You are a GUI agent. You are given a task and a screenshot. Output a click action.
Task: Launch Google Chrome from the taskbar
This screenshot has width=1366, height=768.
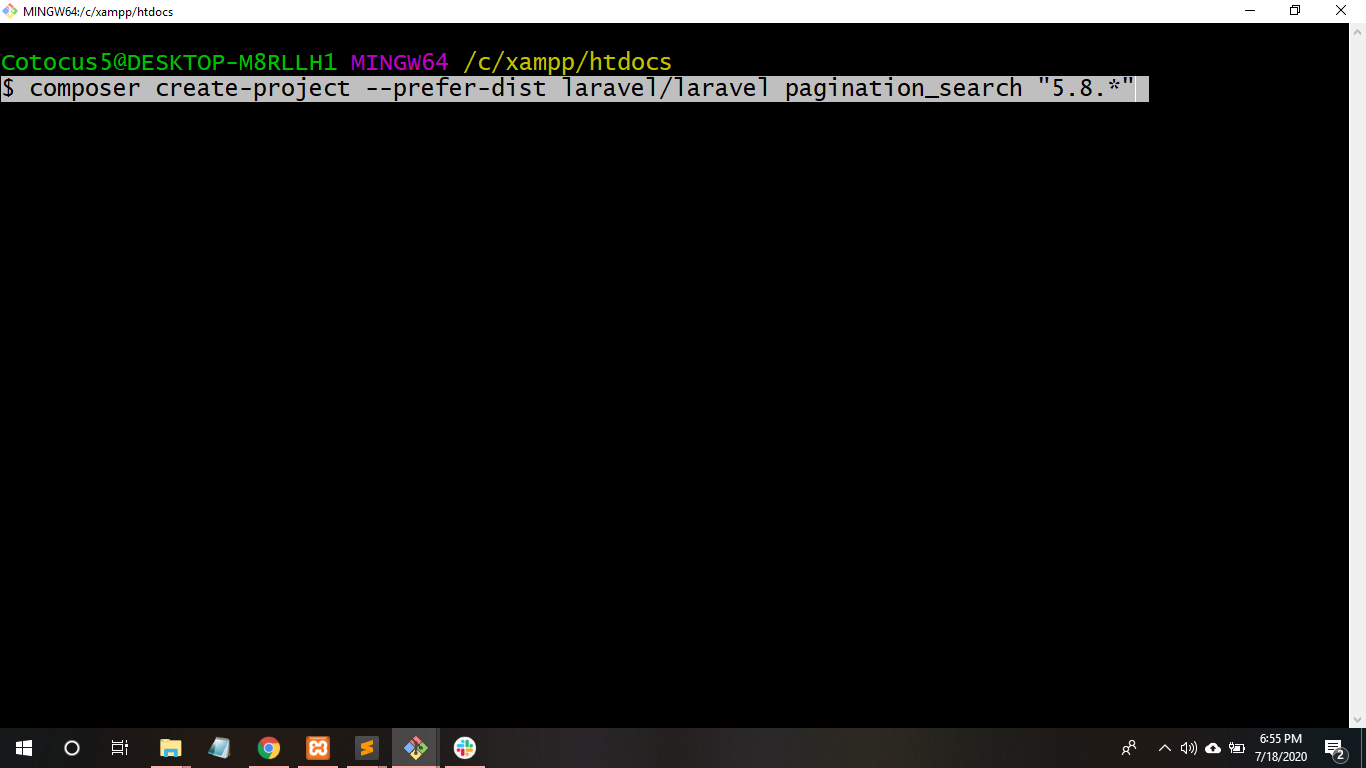268,748
